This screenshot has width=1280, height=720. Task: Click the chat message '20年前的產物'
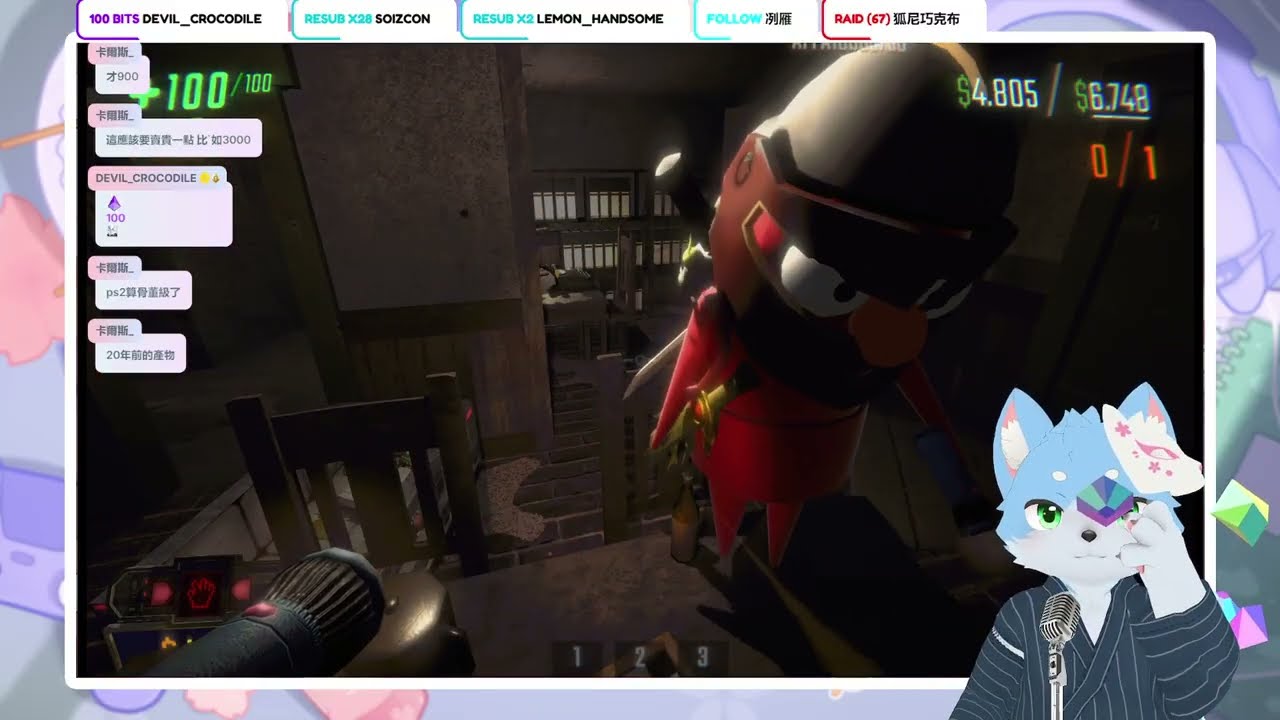[x=140, y=355]
